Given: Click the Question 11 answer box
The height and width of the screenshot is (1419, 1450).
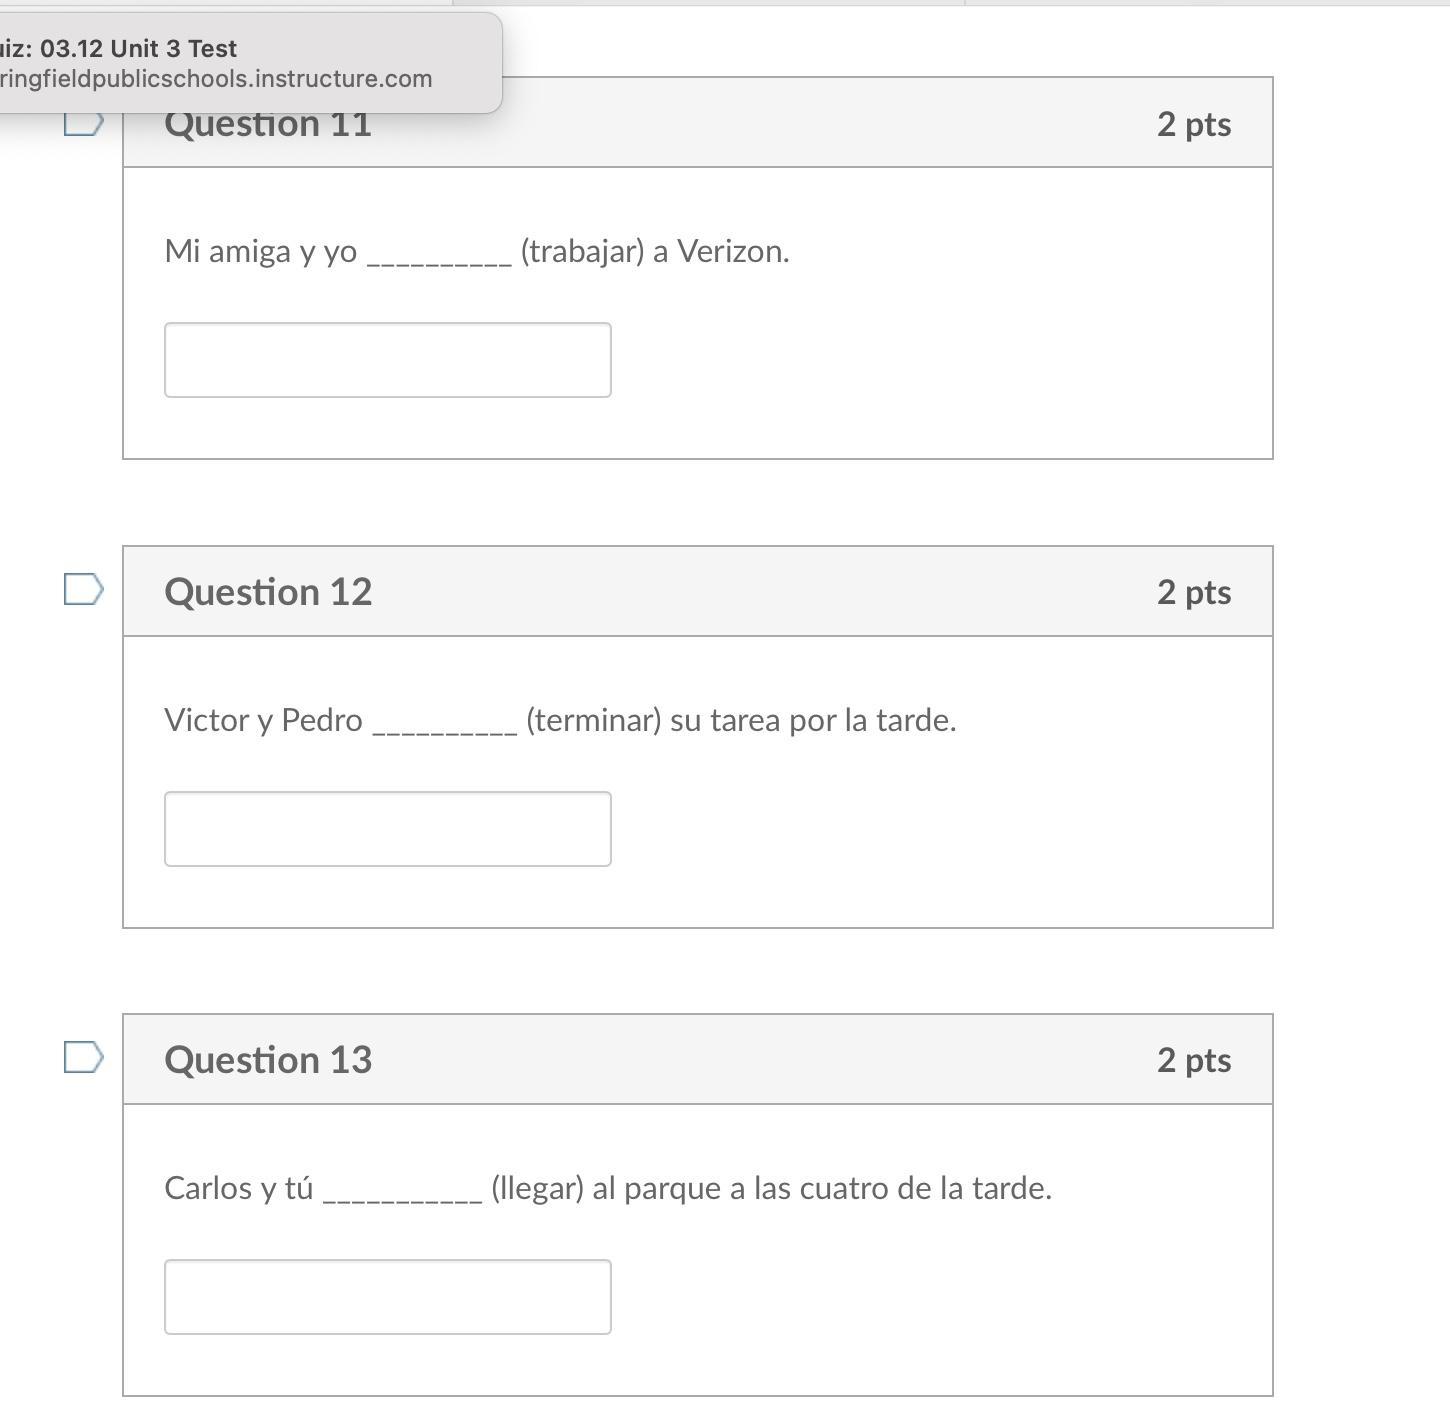Looking at the screenshot, I should (387, 360).
